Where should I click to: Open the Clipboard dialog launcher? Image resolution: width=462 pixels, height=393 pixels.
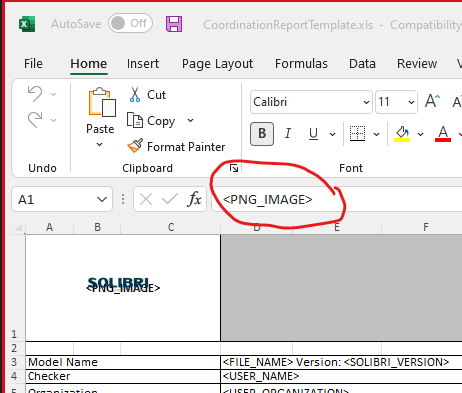click(234, 168)
